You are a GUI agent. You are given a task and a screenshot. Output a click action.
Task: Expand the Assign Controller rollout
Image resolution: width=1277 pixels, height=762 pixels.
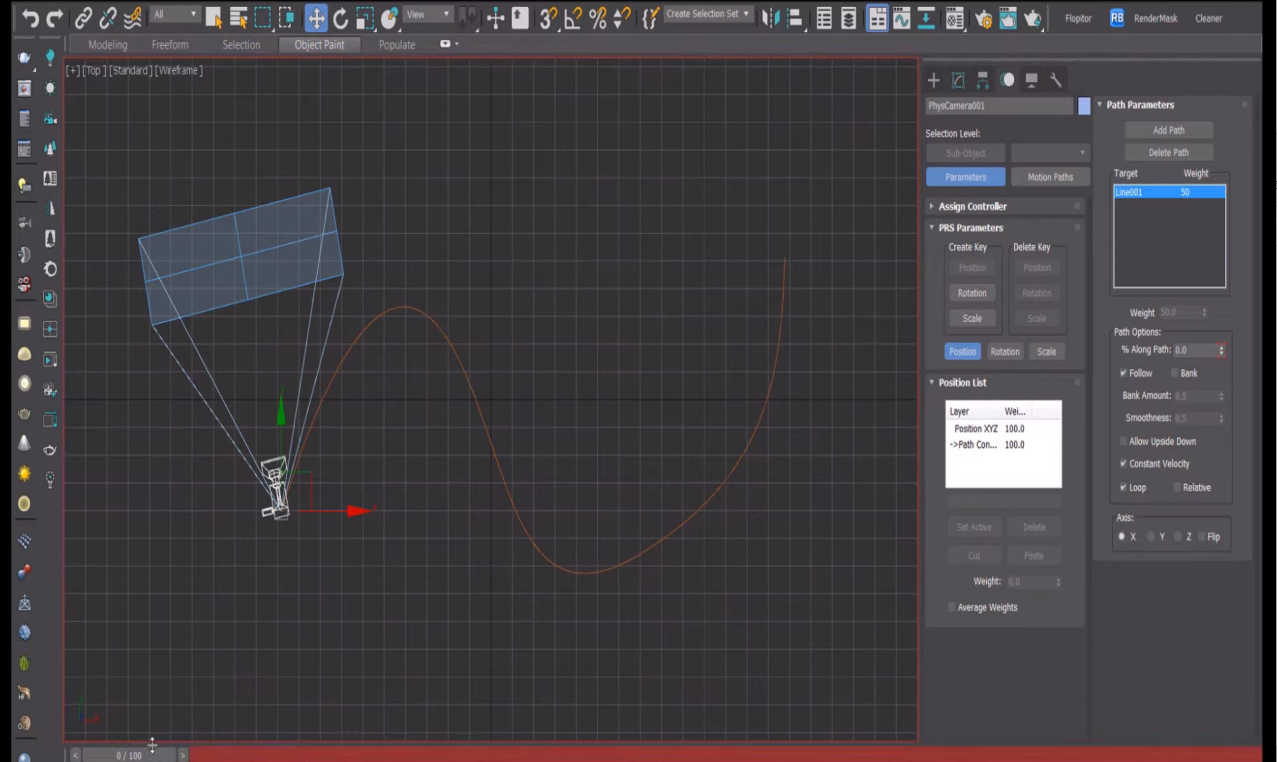(x=972, y=206)
